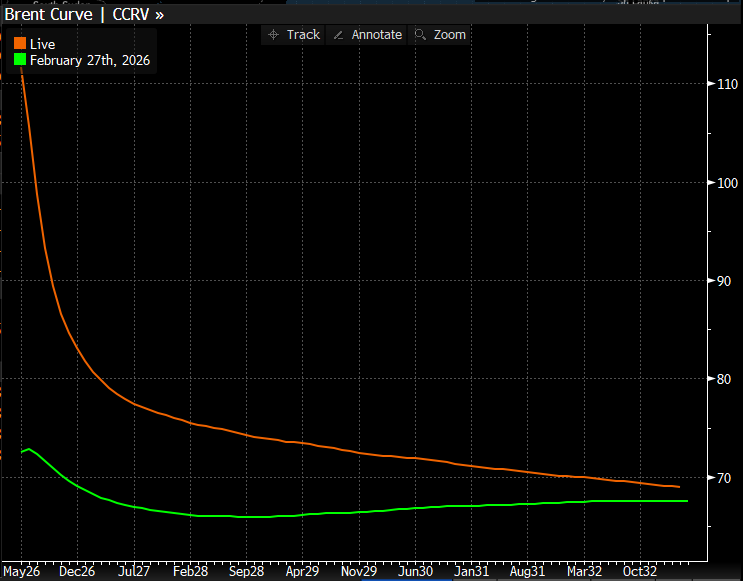Select the February 27th, 2026 legend label
The image size is (743, 581).
90,60
